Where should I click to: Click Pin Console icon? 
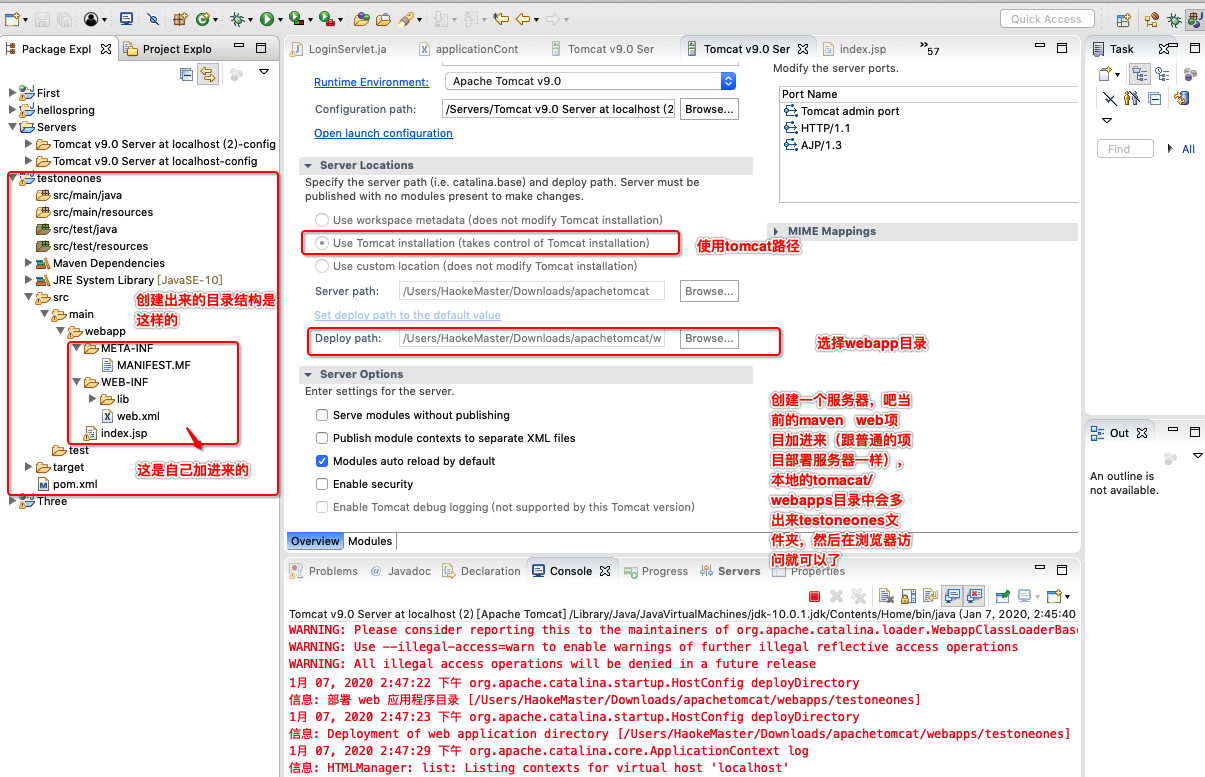click(1002, 596)
